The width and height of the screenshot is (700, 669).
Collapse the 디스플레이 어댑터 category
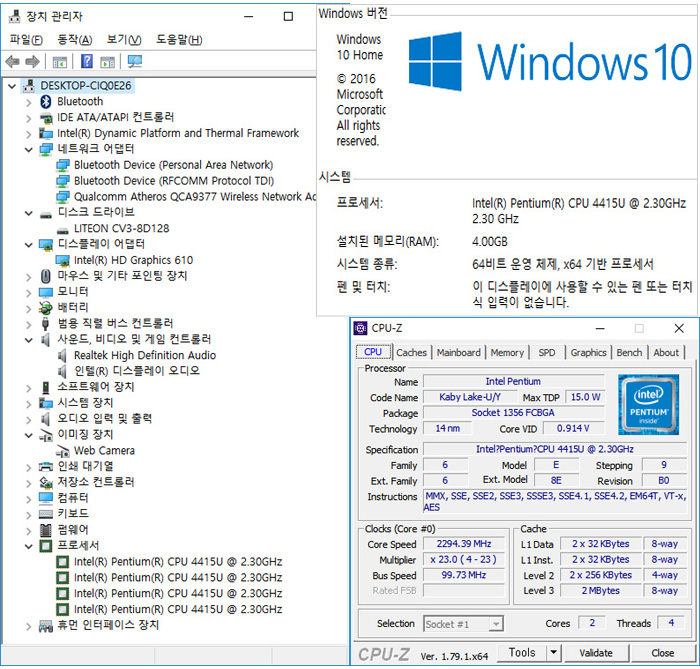pos(29,245)
